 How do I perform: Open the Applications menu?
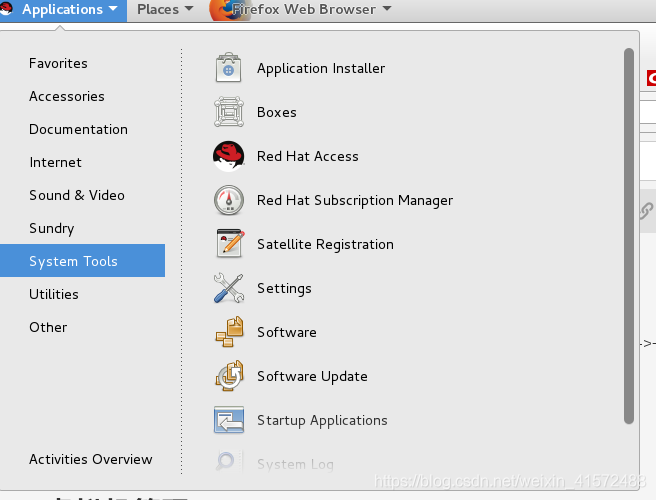coord(63,10)
